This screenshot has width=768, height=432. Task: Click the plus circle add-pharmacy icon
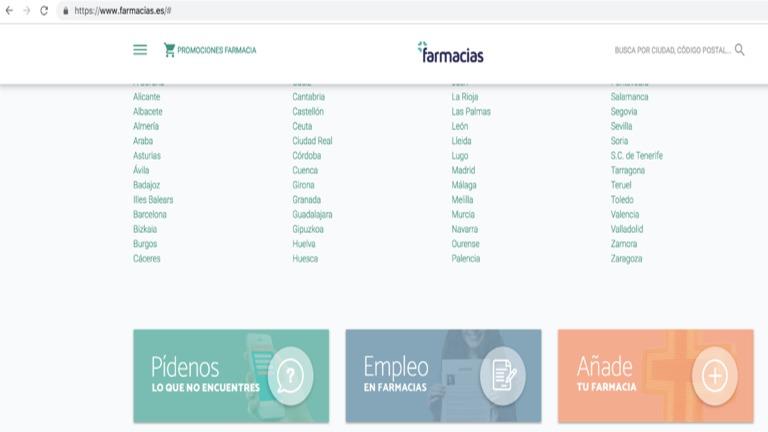point(714,376)
